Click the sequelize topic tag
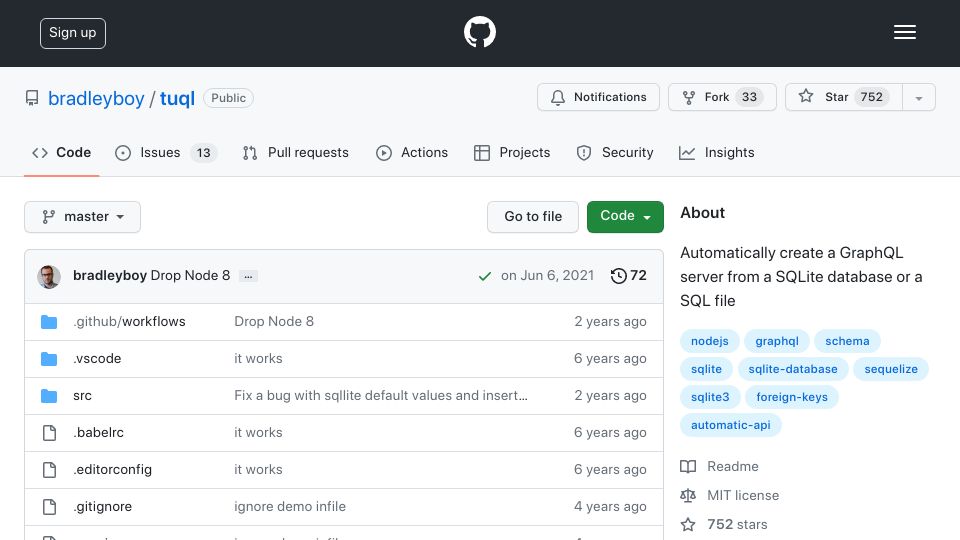This screenshot has width=960, height=540. click(x=891, y=369)
